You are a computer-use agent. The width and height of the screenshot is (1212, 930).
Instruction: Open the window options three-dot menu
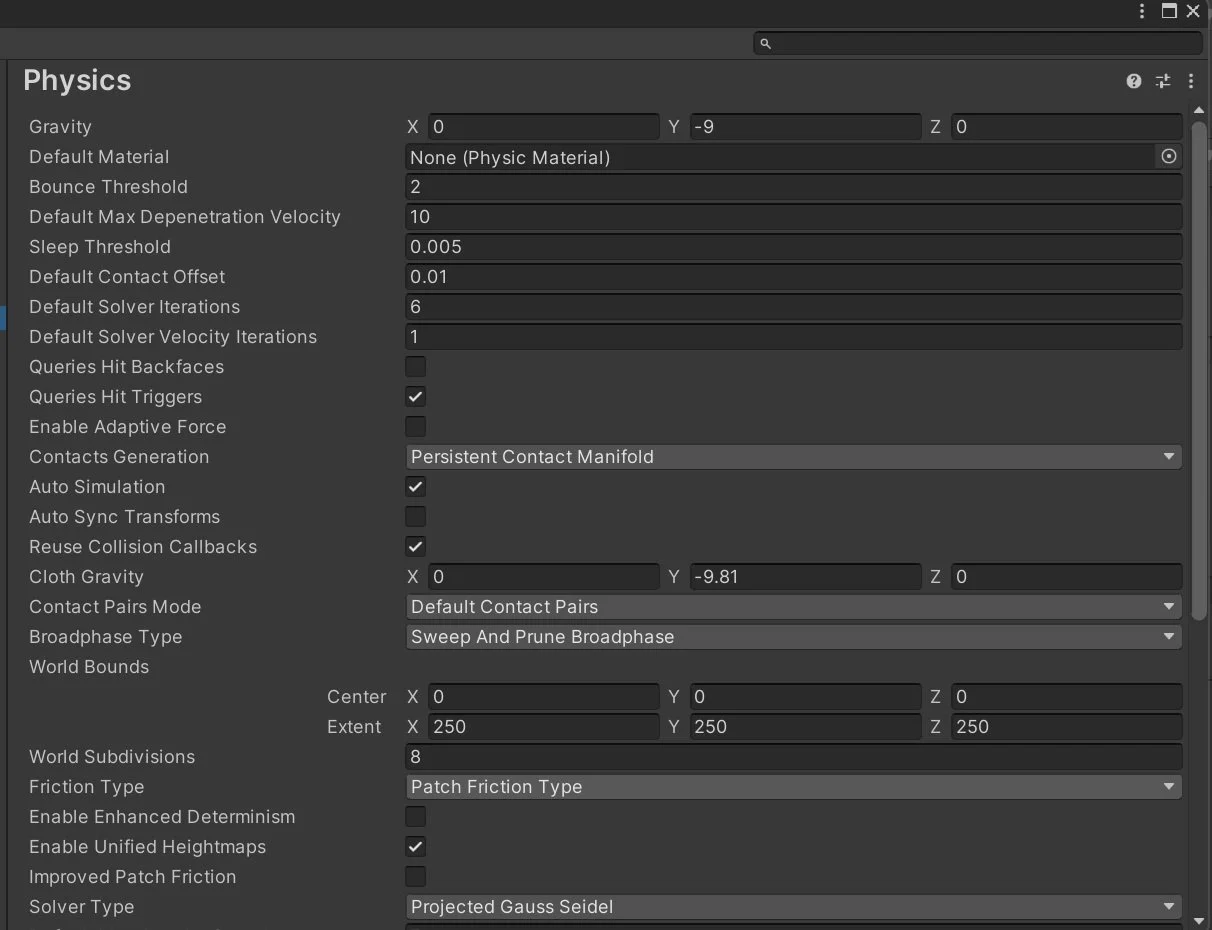click(x=1142, y=11)
